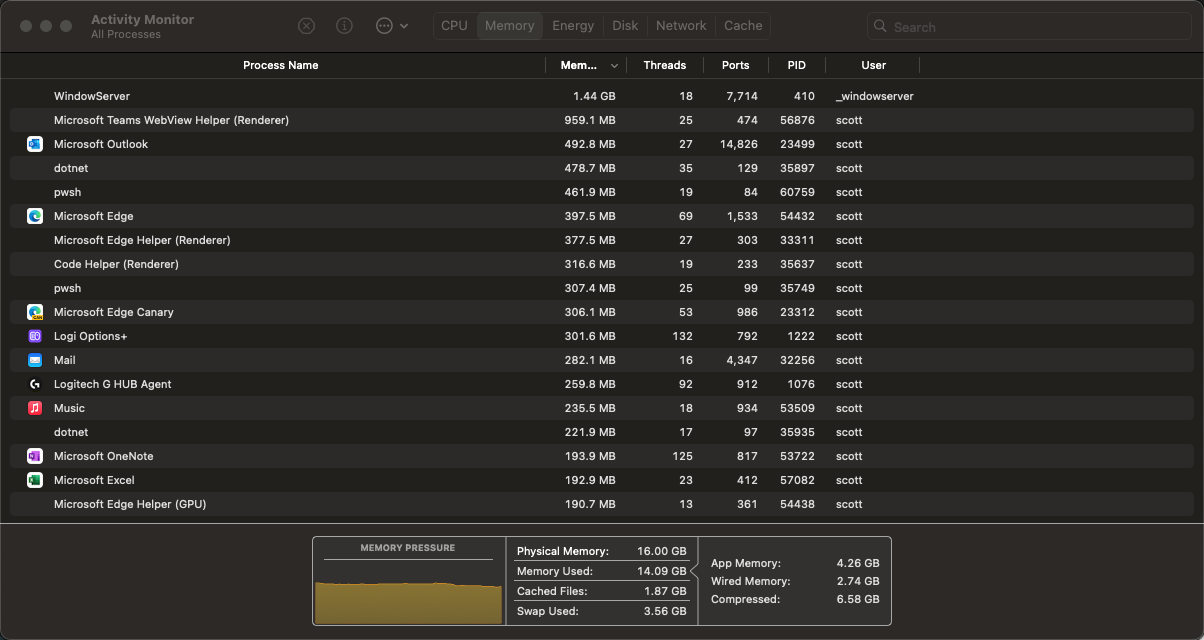Screen dimensions: 1204x640
Task: Select the Music process name
Action: pos(69,408)
